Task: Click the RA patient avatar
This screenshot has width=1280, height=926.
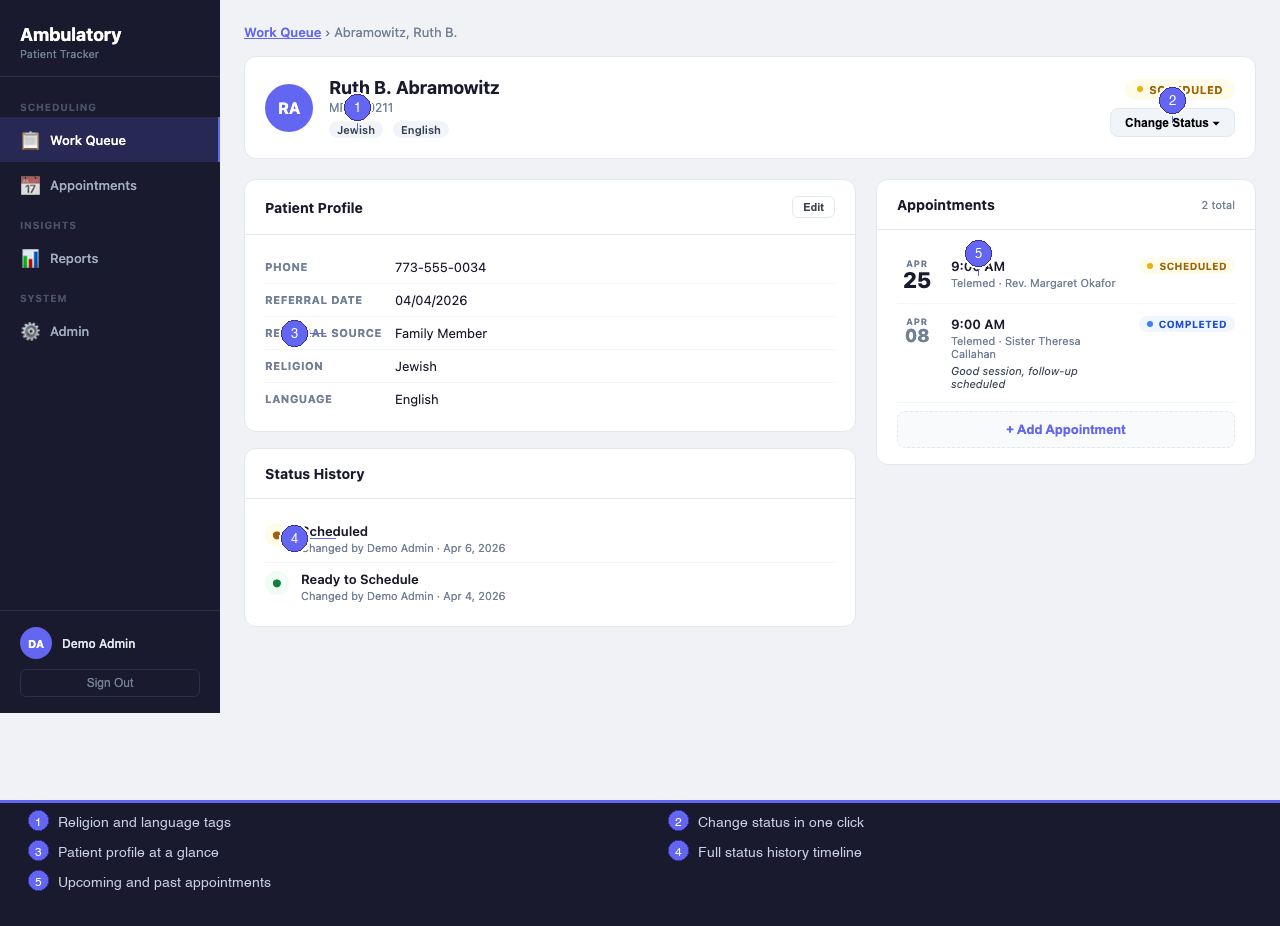Action: tap(289, 108)
